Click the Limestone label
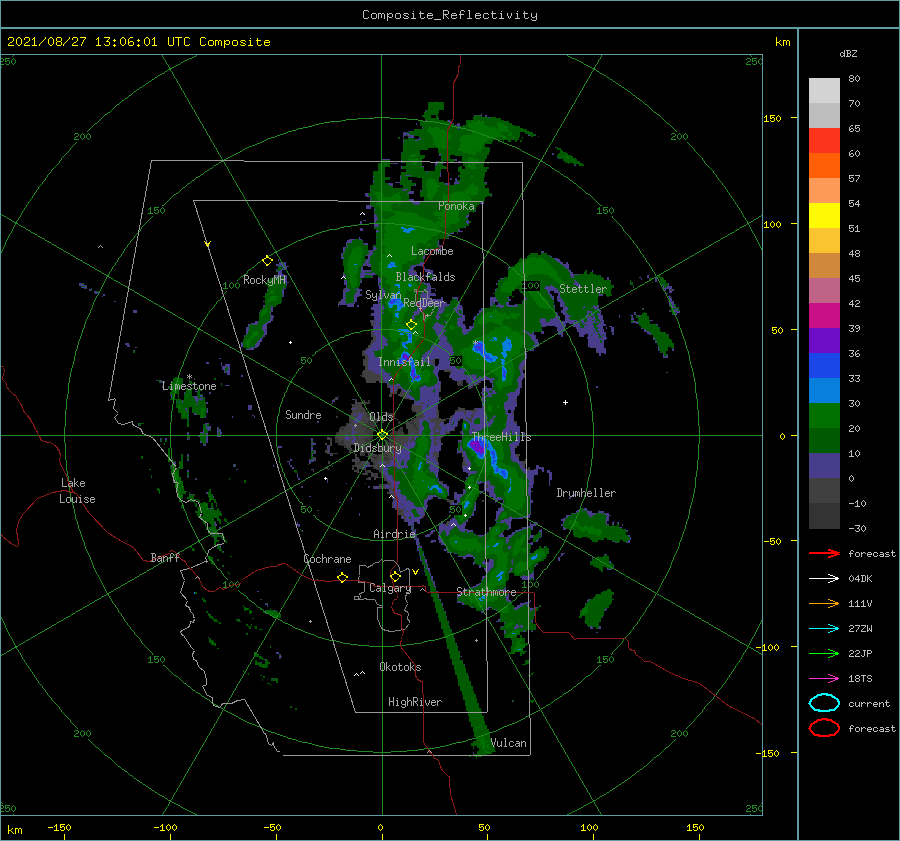This screenshot has width=900, height=841. tap(189, 386)
